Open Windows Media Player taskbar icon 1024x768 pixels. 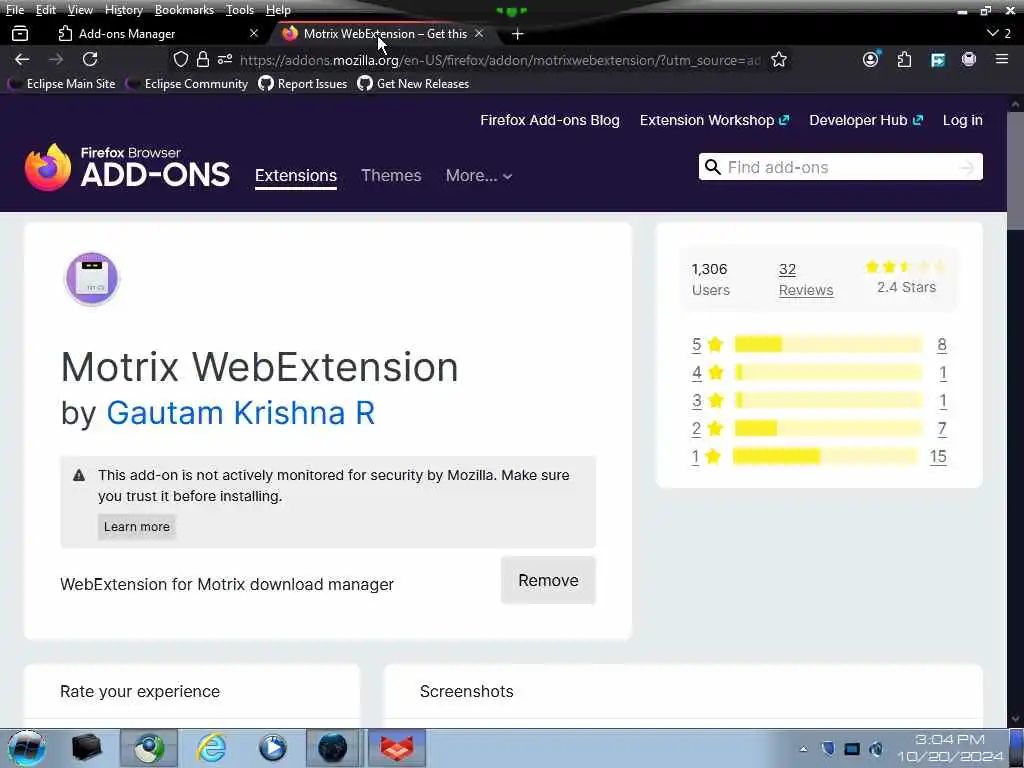coord(273,748)
